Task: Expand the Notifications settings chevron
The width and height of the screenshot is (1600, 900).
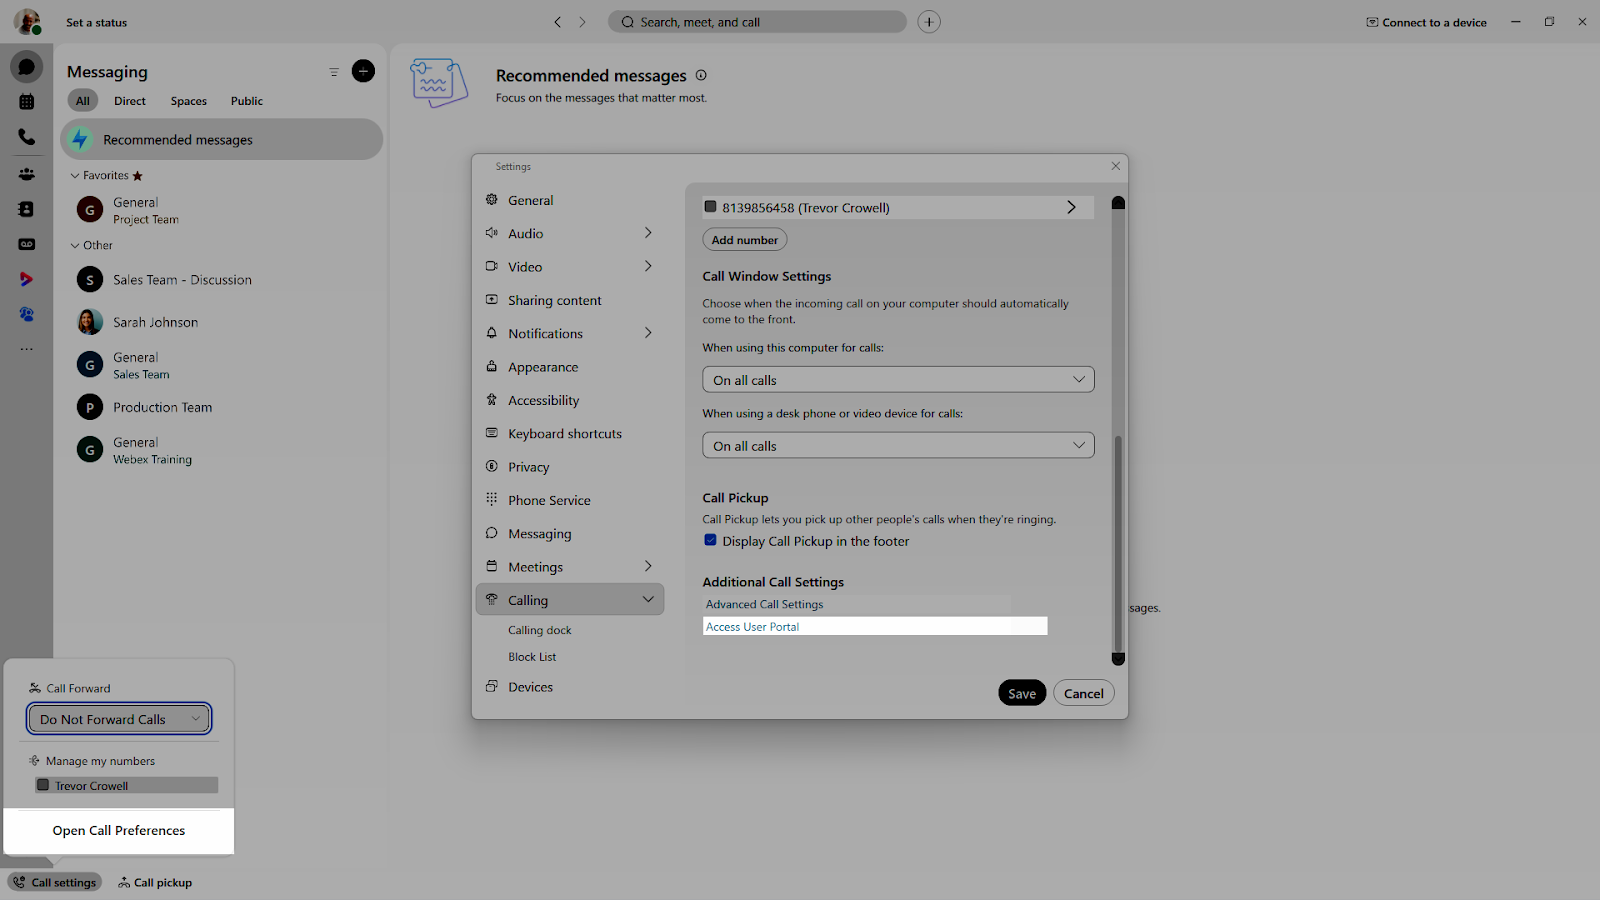Action: click(648, 333)
